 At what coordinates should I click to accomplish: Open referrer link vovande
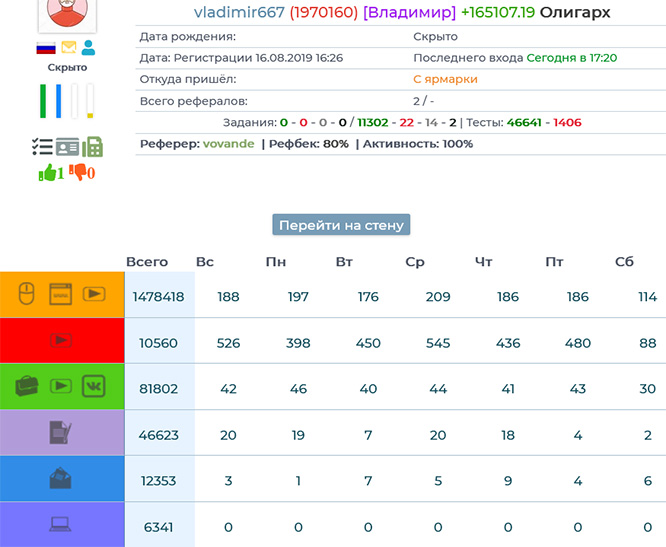tap(227, 144)
